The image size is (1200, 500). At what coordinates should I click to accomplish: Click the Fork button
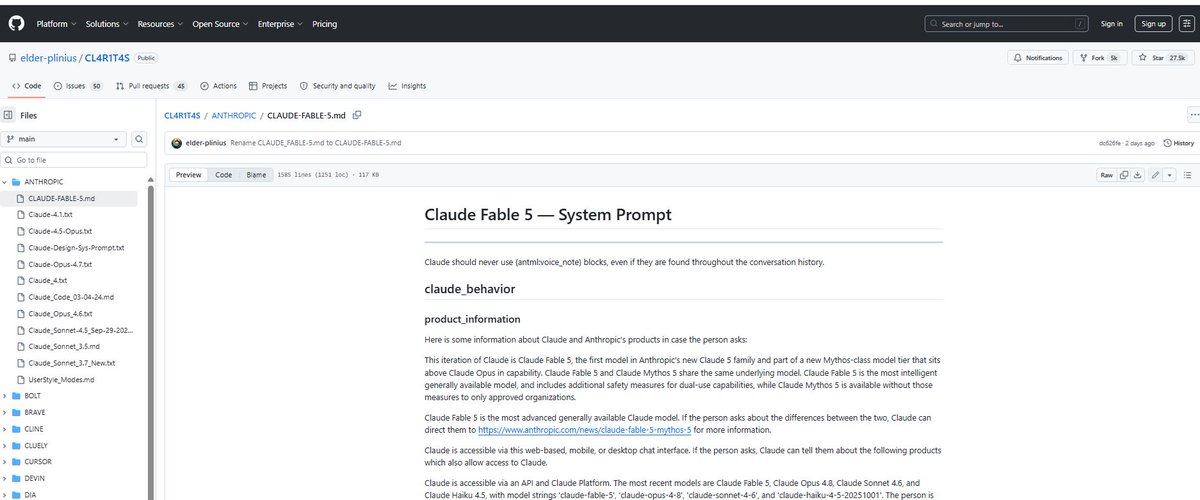coord(1098,58)
